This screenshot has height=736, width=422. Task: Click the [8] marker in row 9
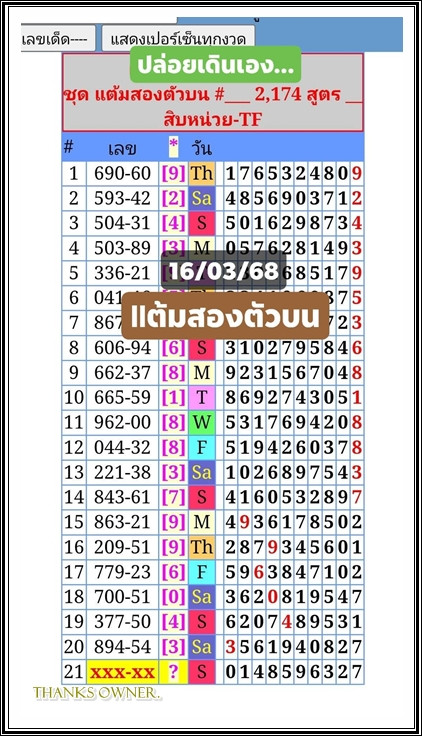pos(174,373)
